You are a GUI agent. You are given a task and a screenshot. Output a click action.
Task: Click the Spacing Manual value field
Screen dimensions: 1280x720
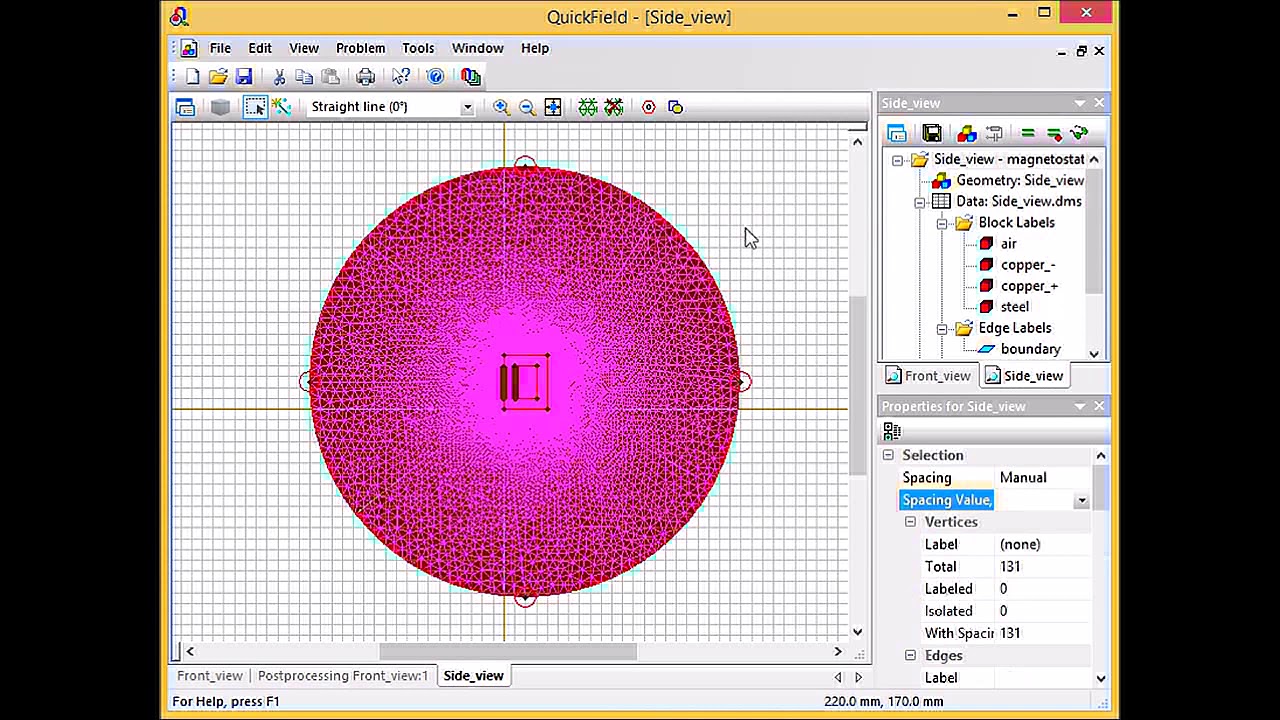point(1043,478)
